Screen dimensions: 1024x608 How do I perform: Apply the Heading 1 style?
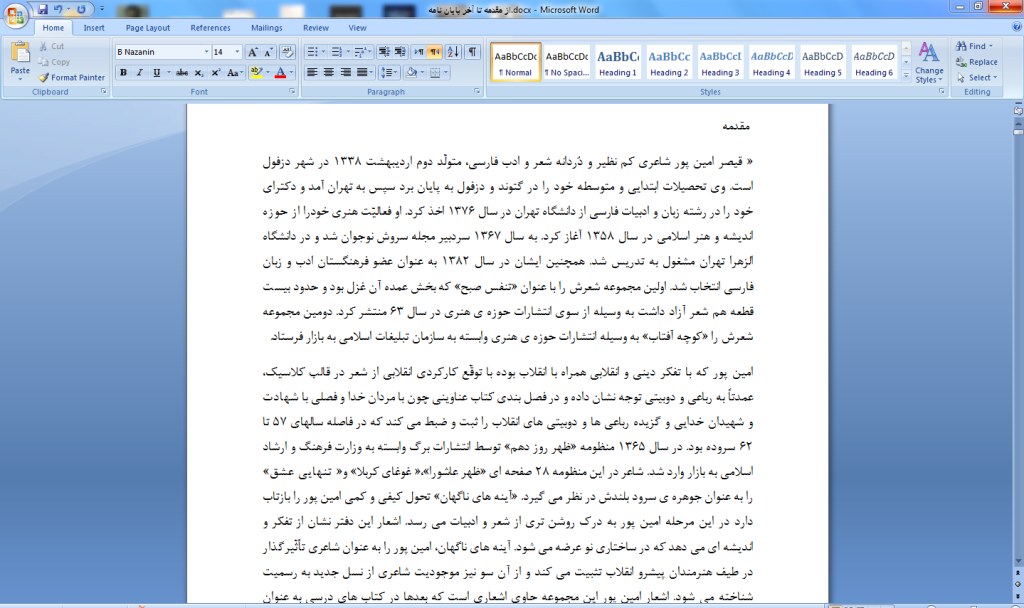(x=618, y=62)
